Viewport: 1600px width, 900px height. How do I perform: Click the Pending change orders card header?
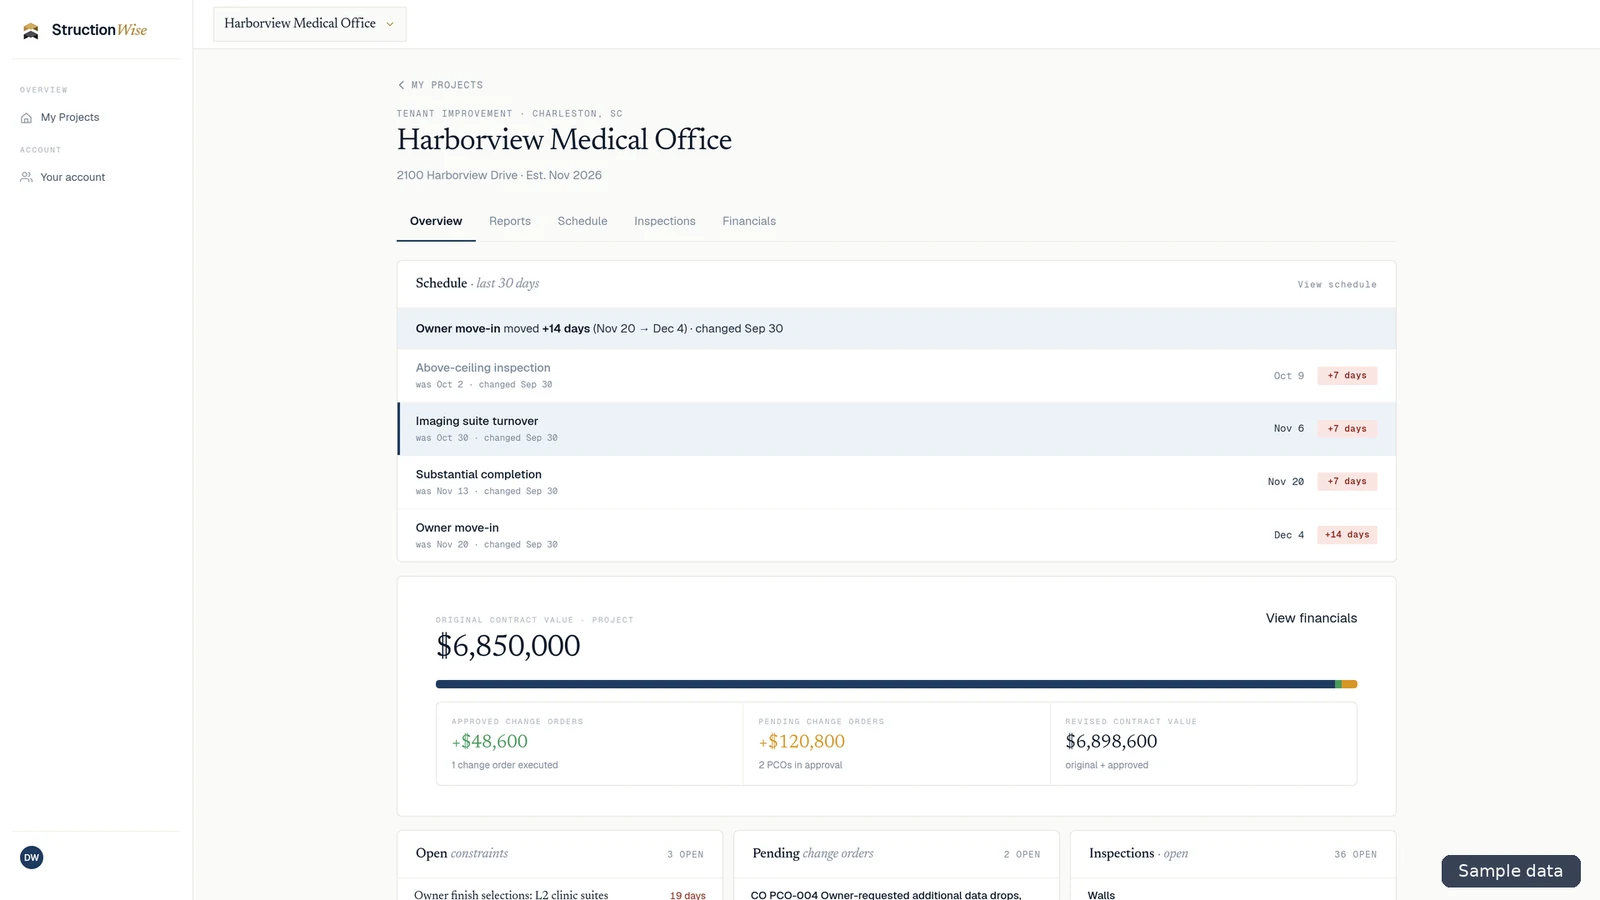pyautogui.click(x=896, y=854)
